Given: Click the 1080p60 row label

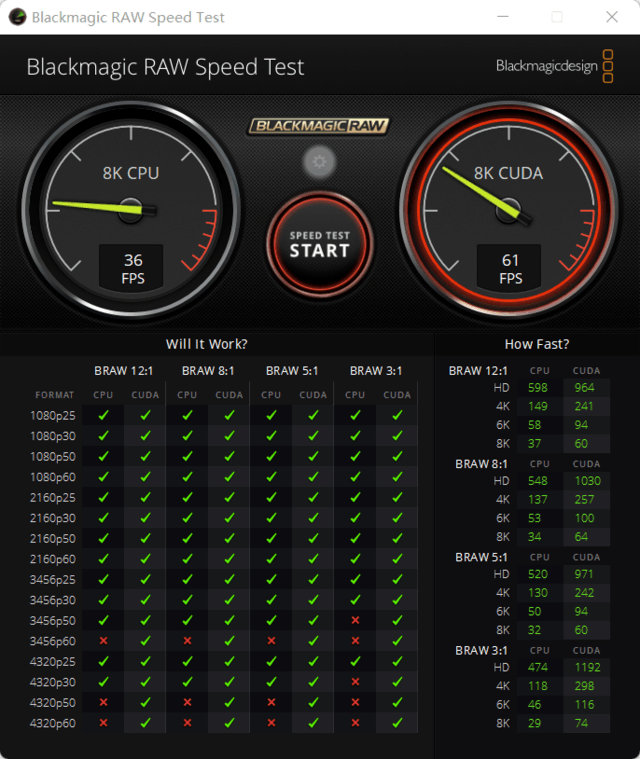Looking at the screenshot, I should pyautogui.click(x=53, y=477).
